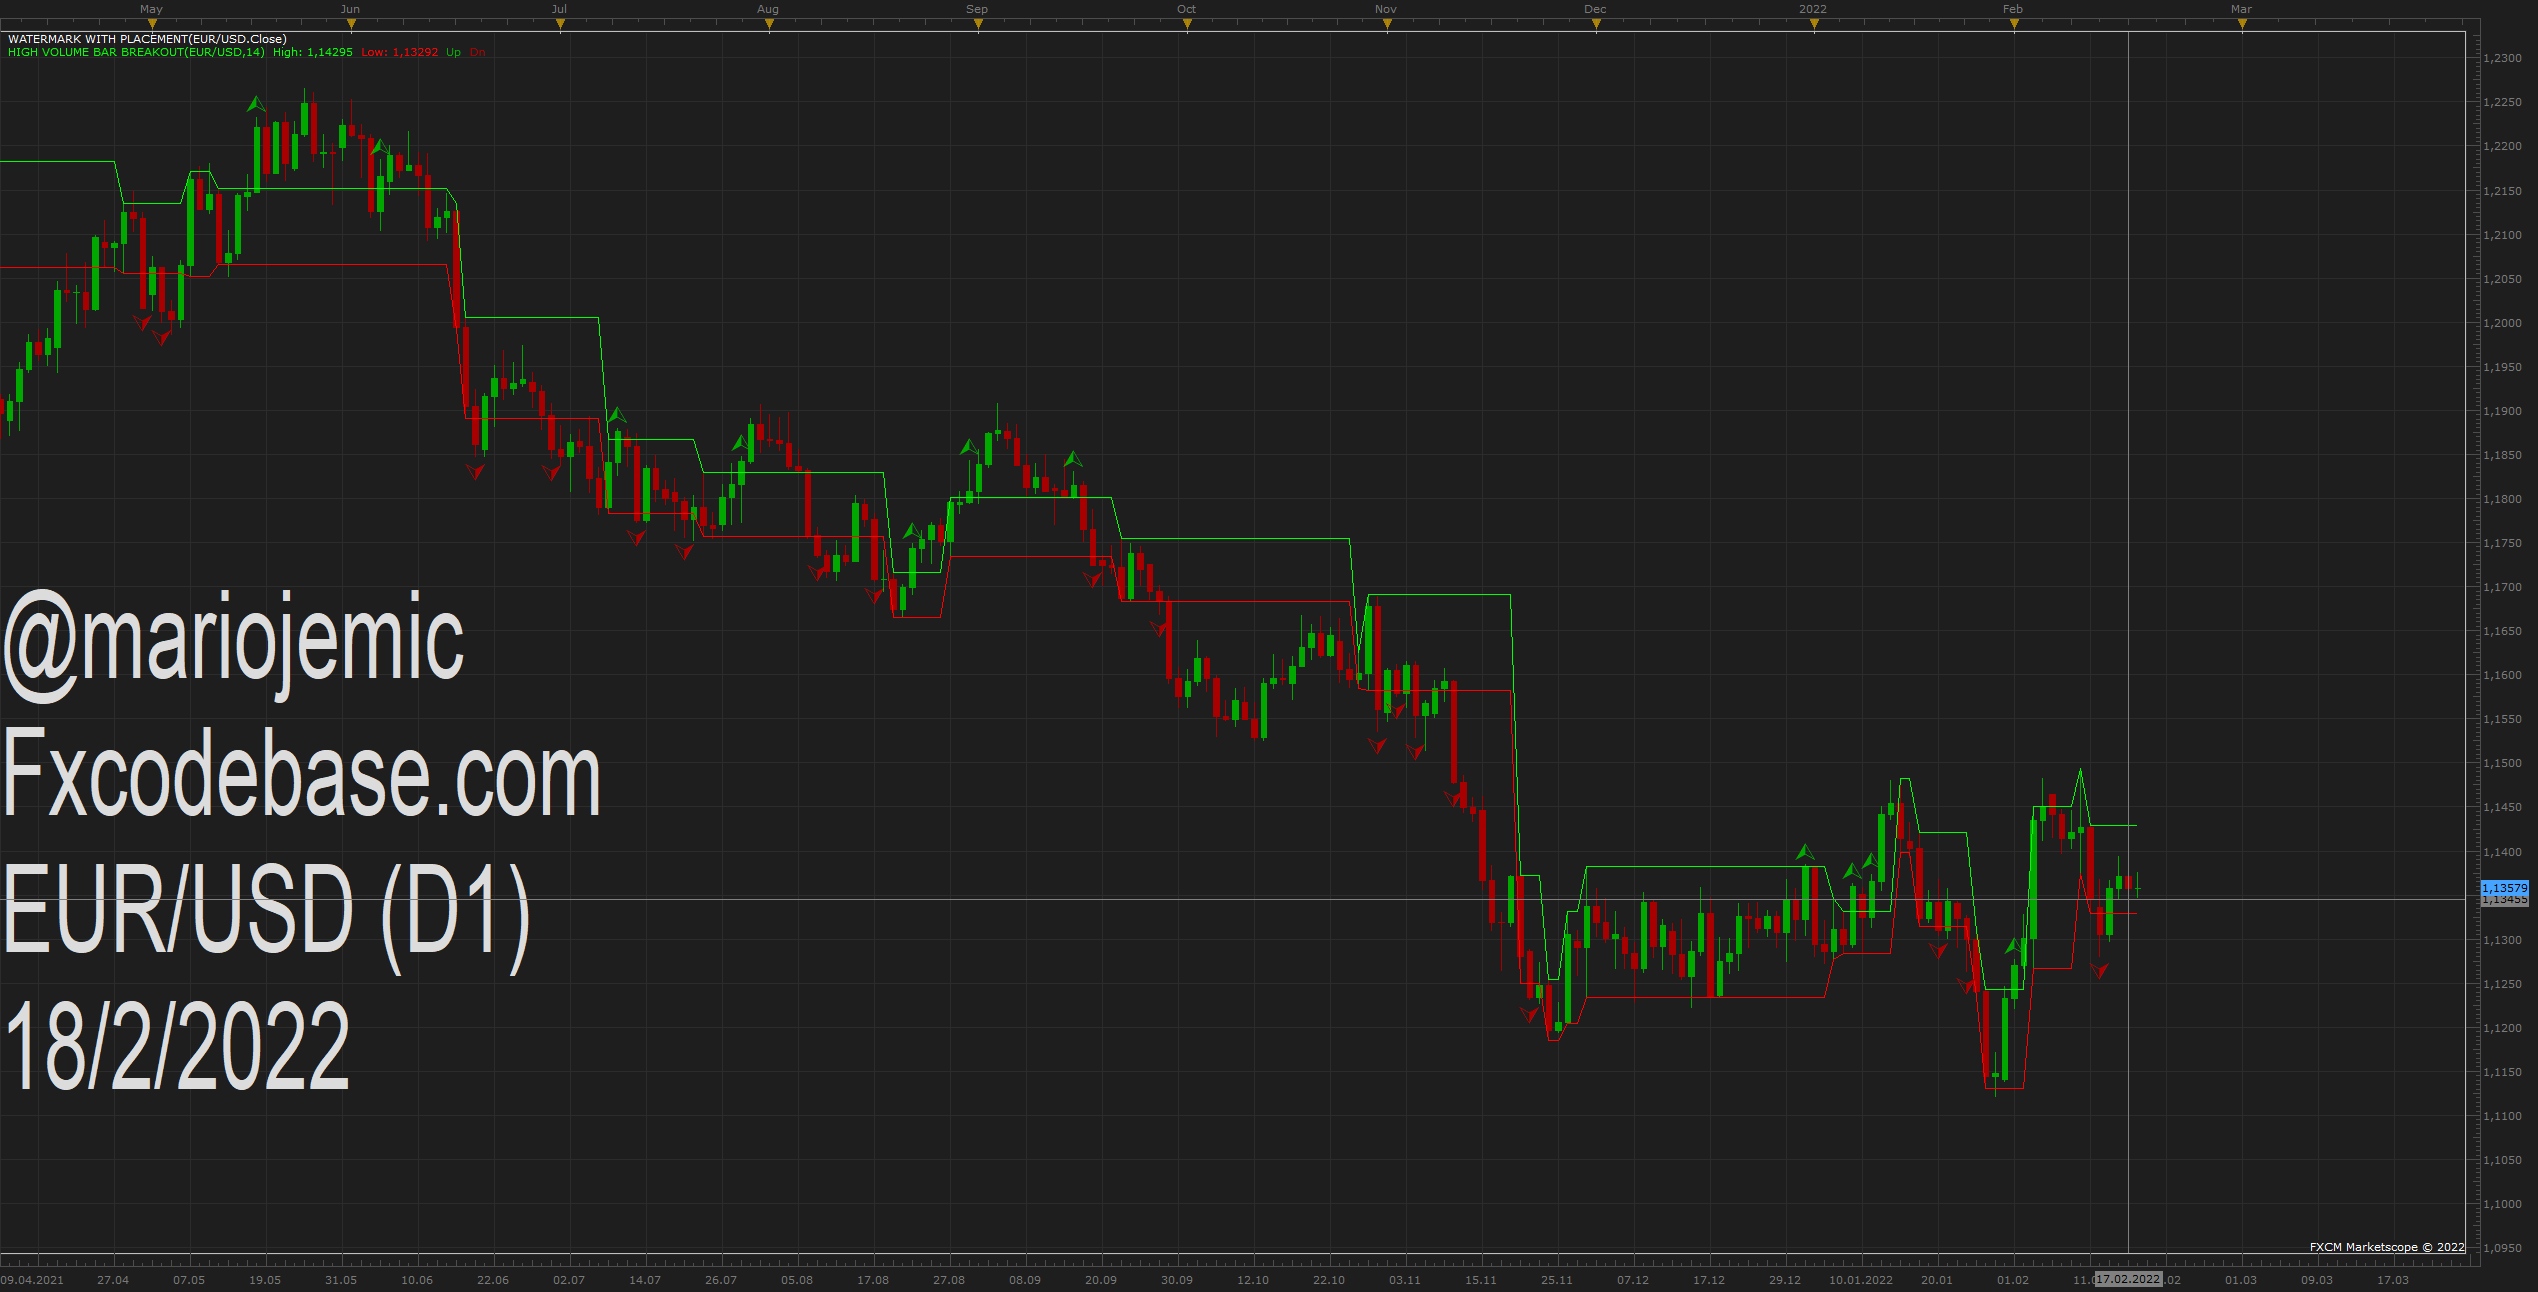Click the blue 1,13579 current price tag
The width and height of the screenshot is (2538, 1292).
pyautogui.click(x=2504, y=888)
